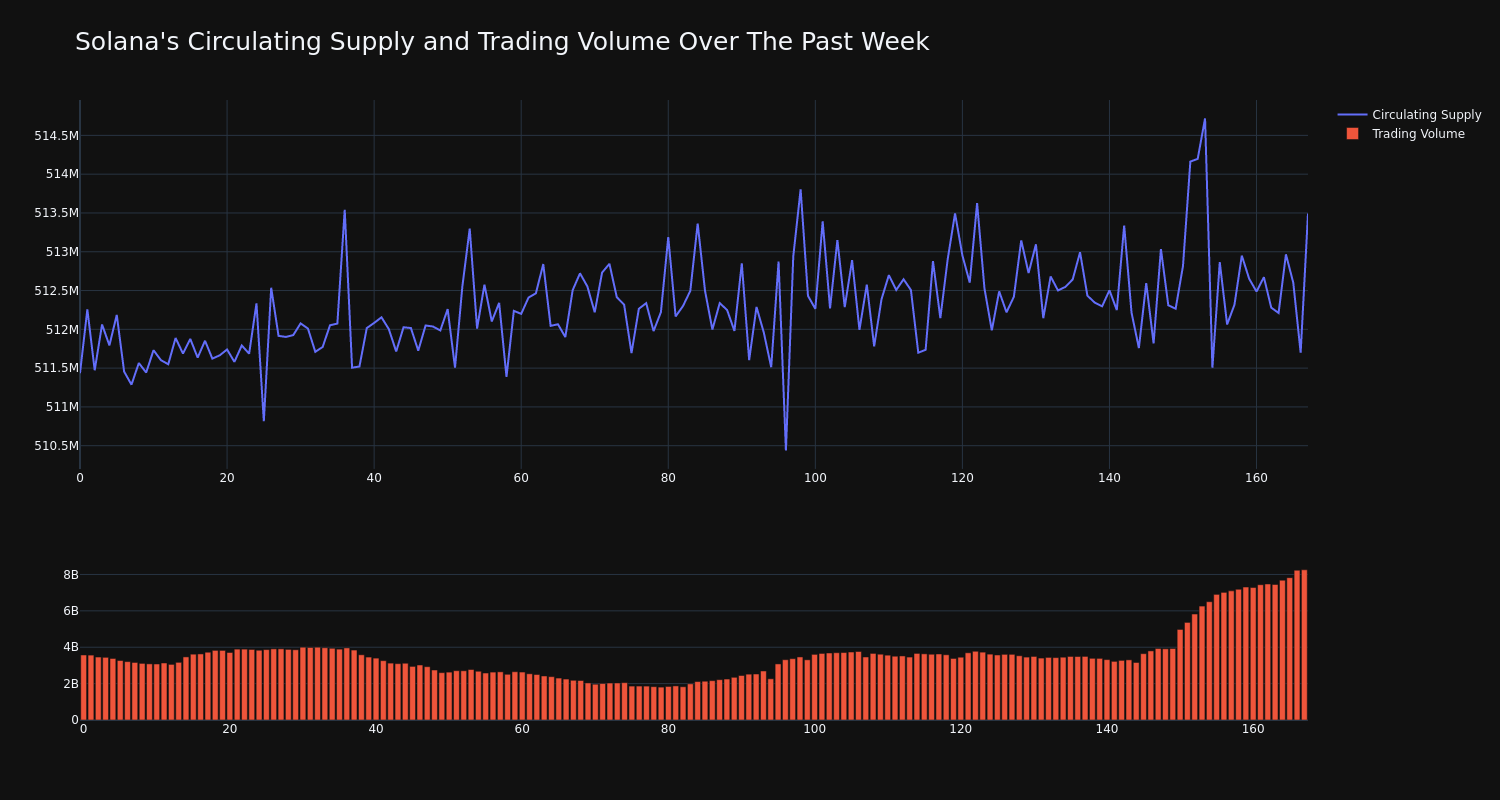Viewport: 1500px width, 800px height.
Task: Click the 100 tick on supply chart x-axis
Action: coord(815,478)
